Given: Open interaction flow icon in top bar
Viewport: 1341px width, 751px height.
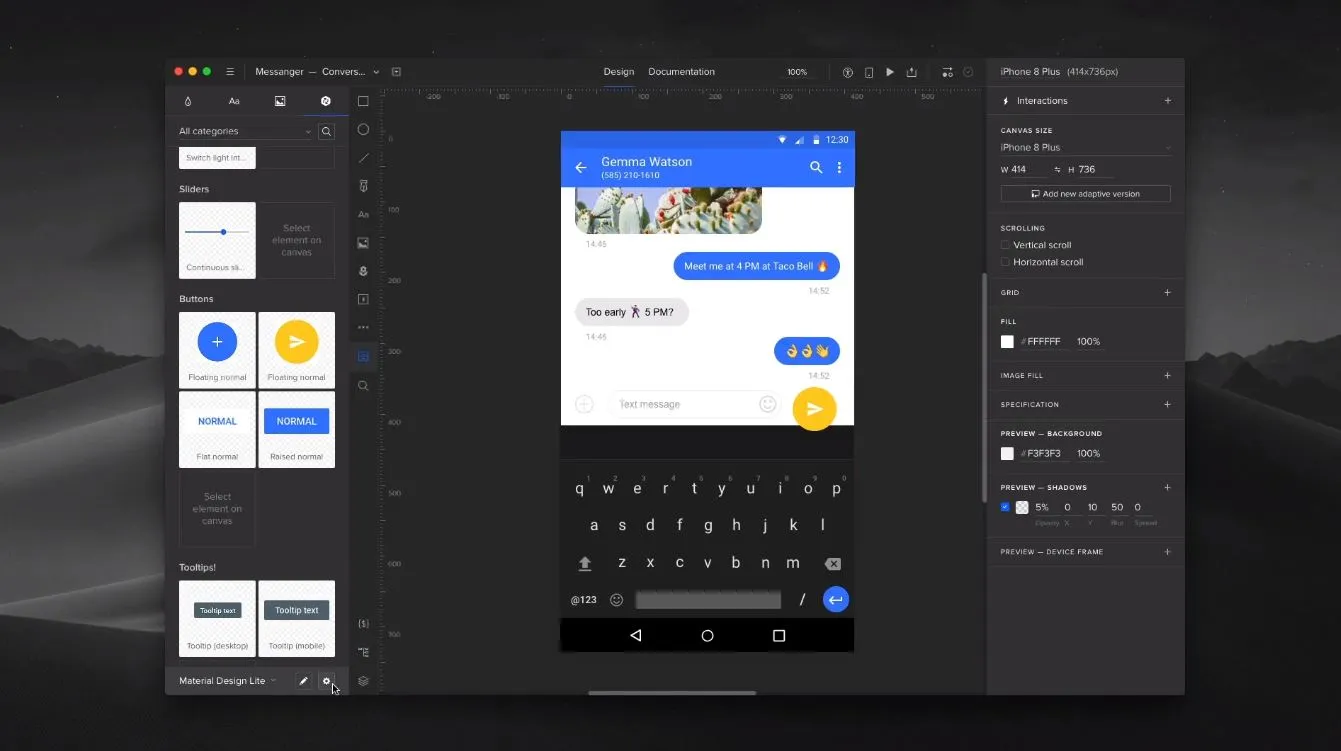Looking at the screenshot, I should pos(947,72).
